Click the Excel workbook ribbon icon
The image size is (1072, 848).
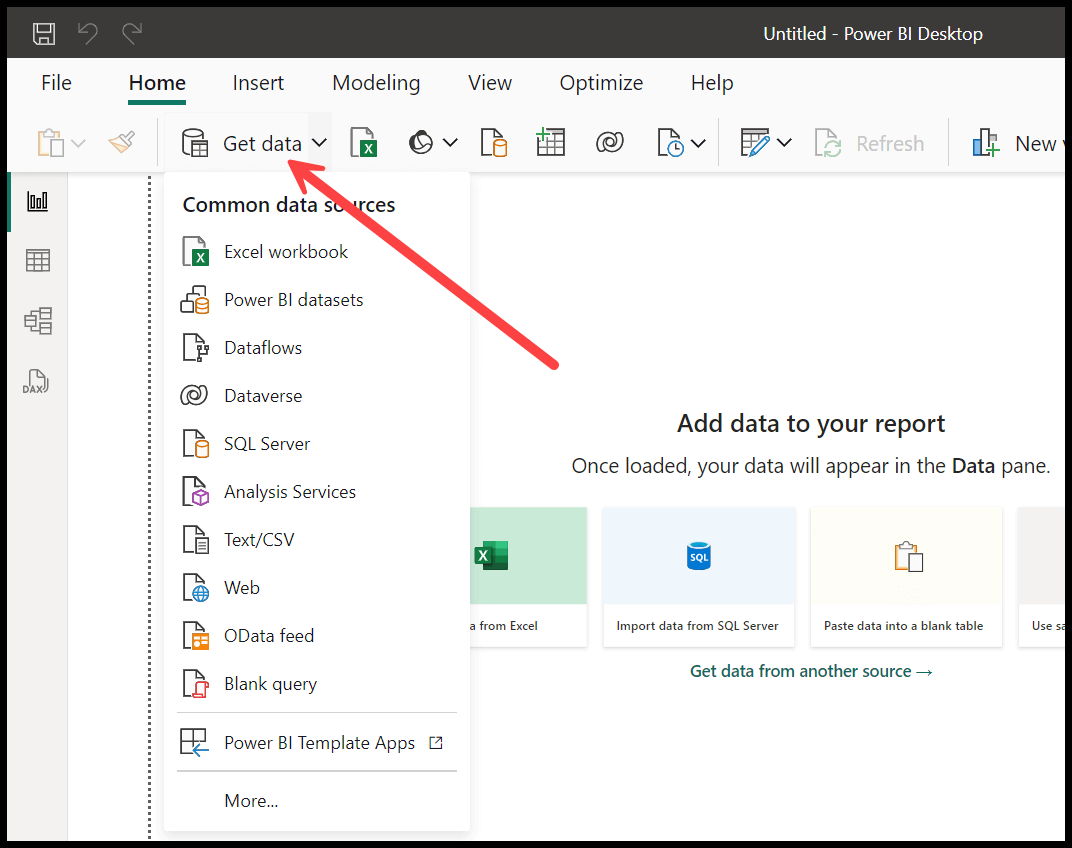364,143
